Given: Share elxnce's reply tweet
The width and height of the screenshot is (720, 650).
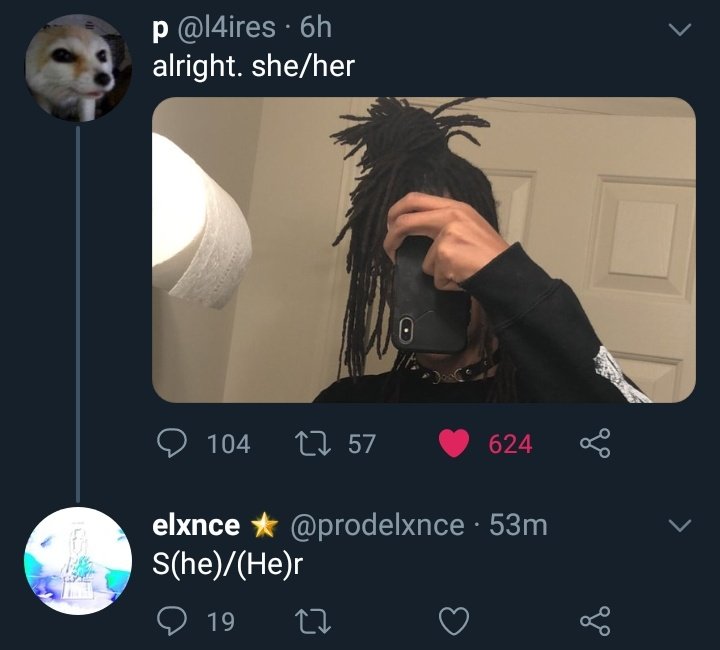Looking at the screenshot, I should [595, 621].
